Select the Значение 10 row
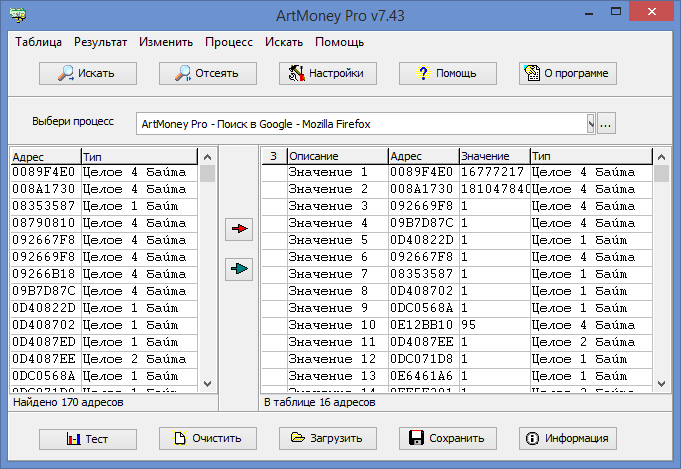 332,325
